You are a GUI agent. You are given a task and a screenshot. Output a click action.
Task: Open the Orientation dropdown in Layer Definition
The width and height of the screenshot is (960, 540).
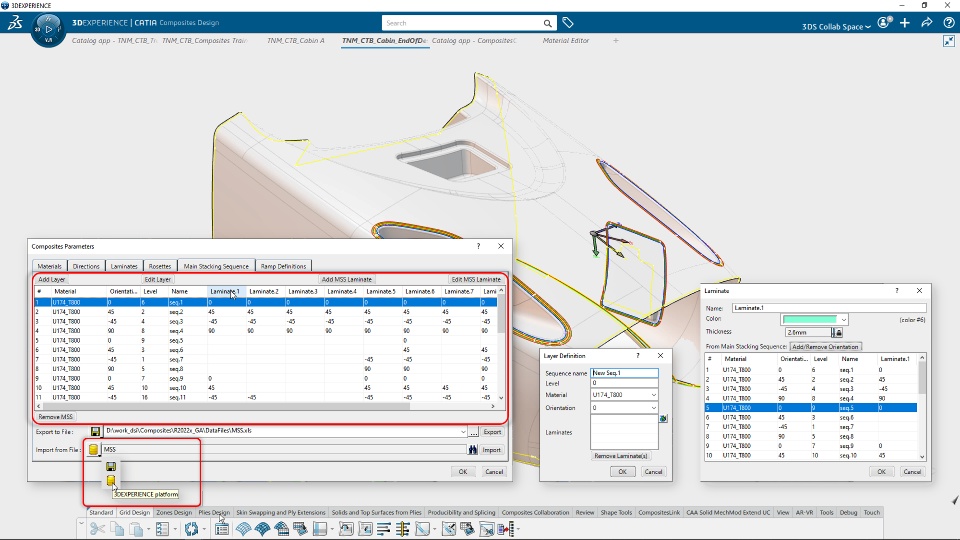653,408
